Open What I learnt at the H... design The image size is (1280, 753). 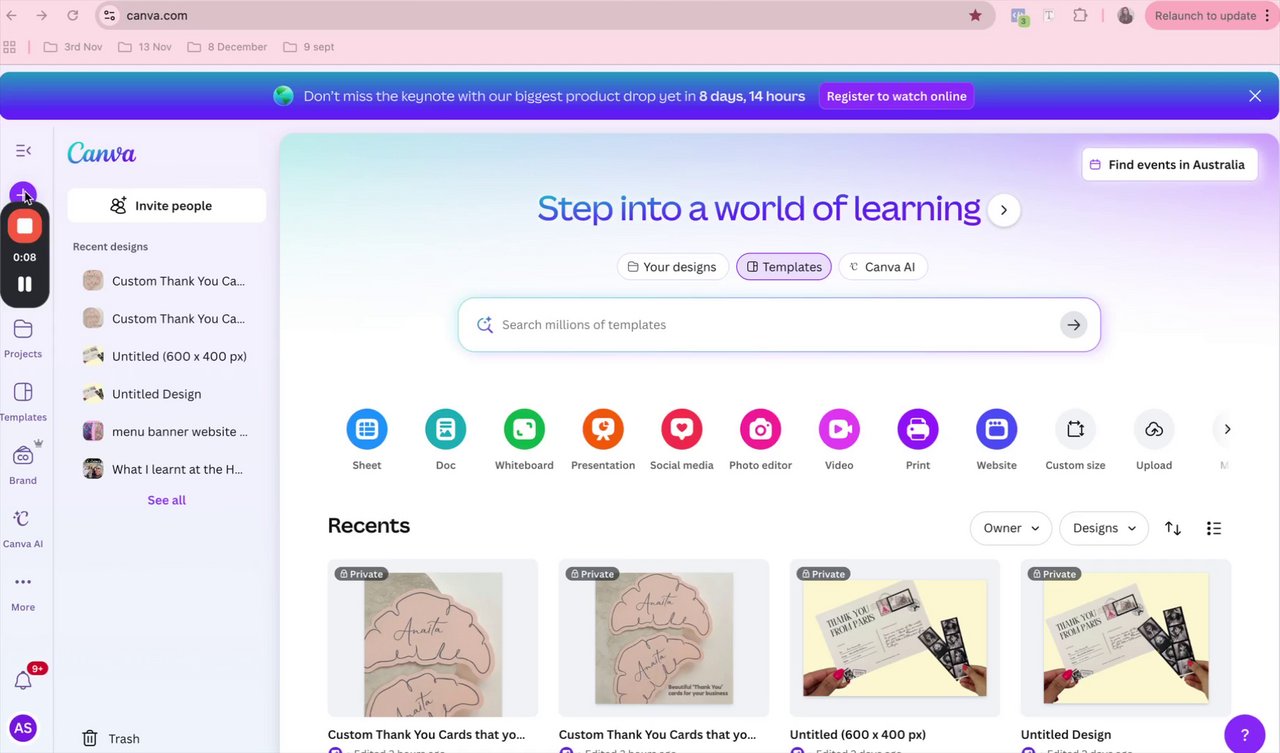click(x=167, y=469)
